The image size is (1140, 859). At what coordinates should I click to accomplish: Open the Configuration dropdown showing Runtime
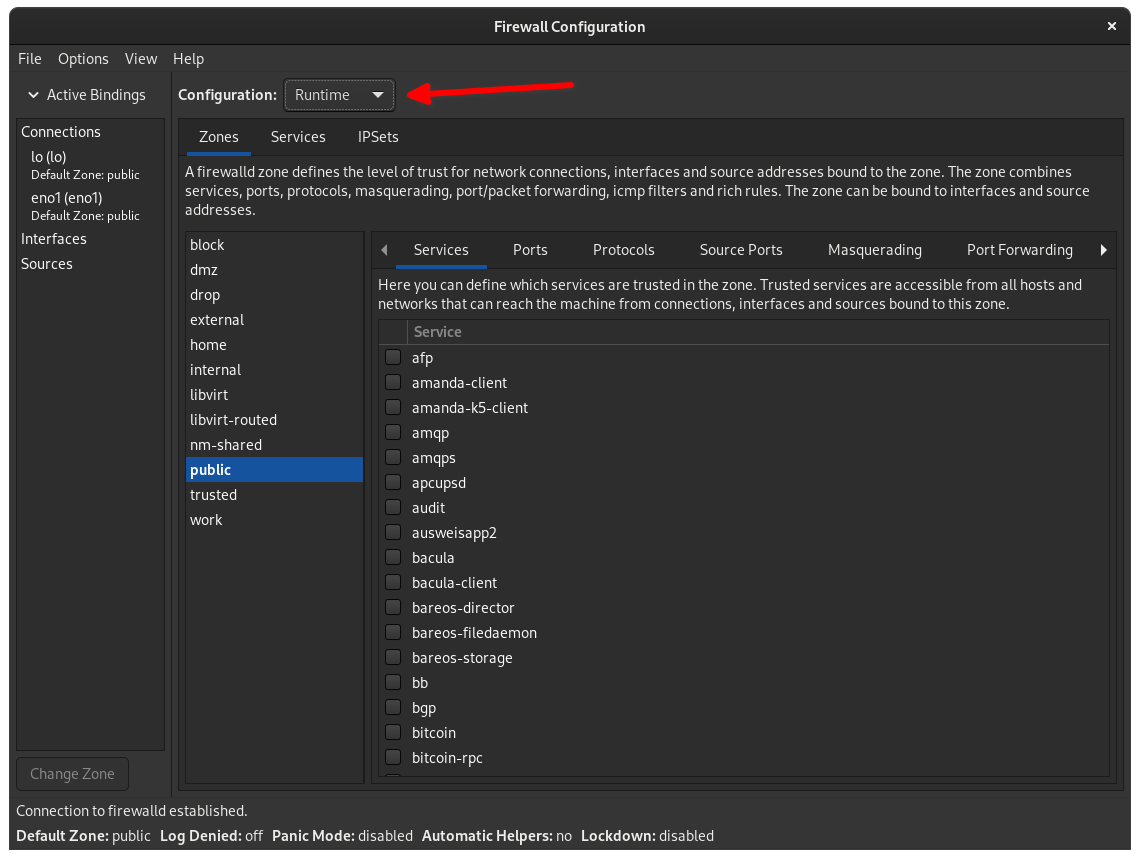click(339, 94)
